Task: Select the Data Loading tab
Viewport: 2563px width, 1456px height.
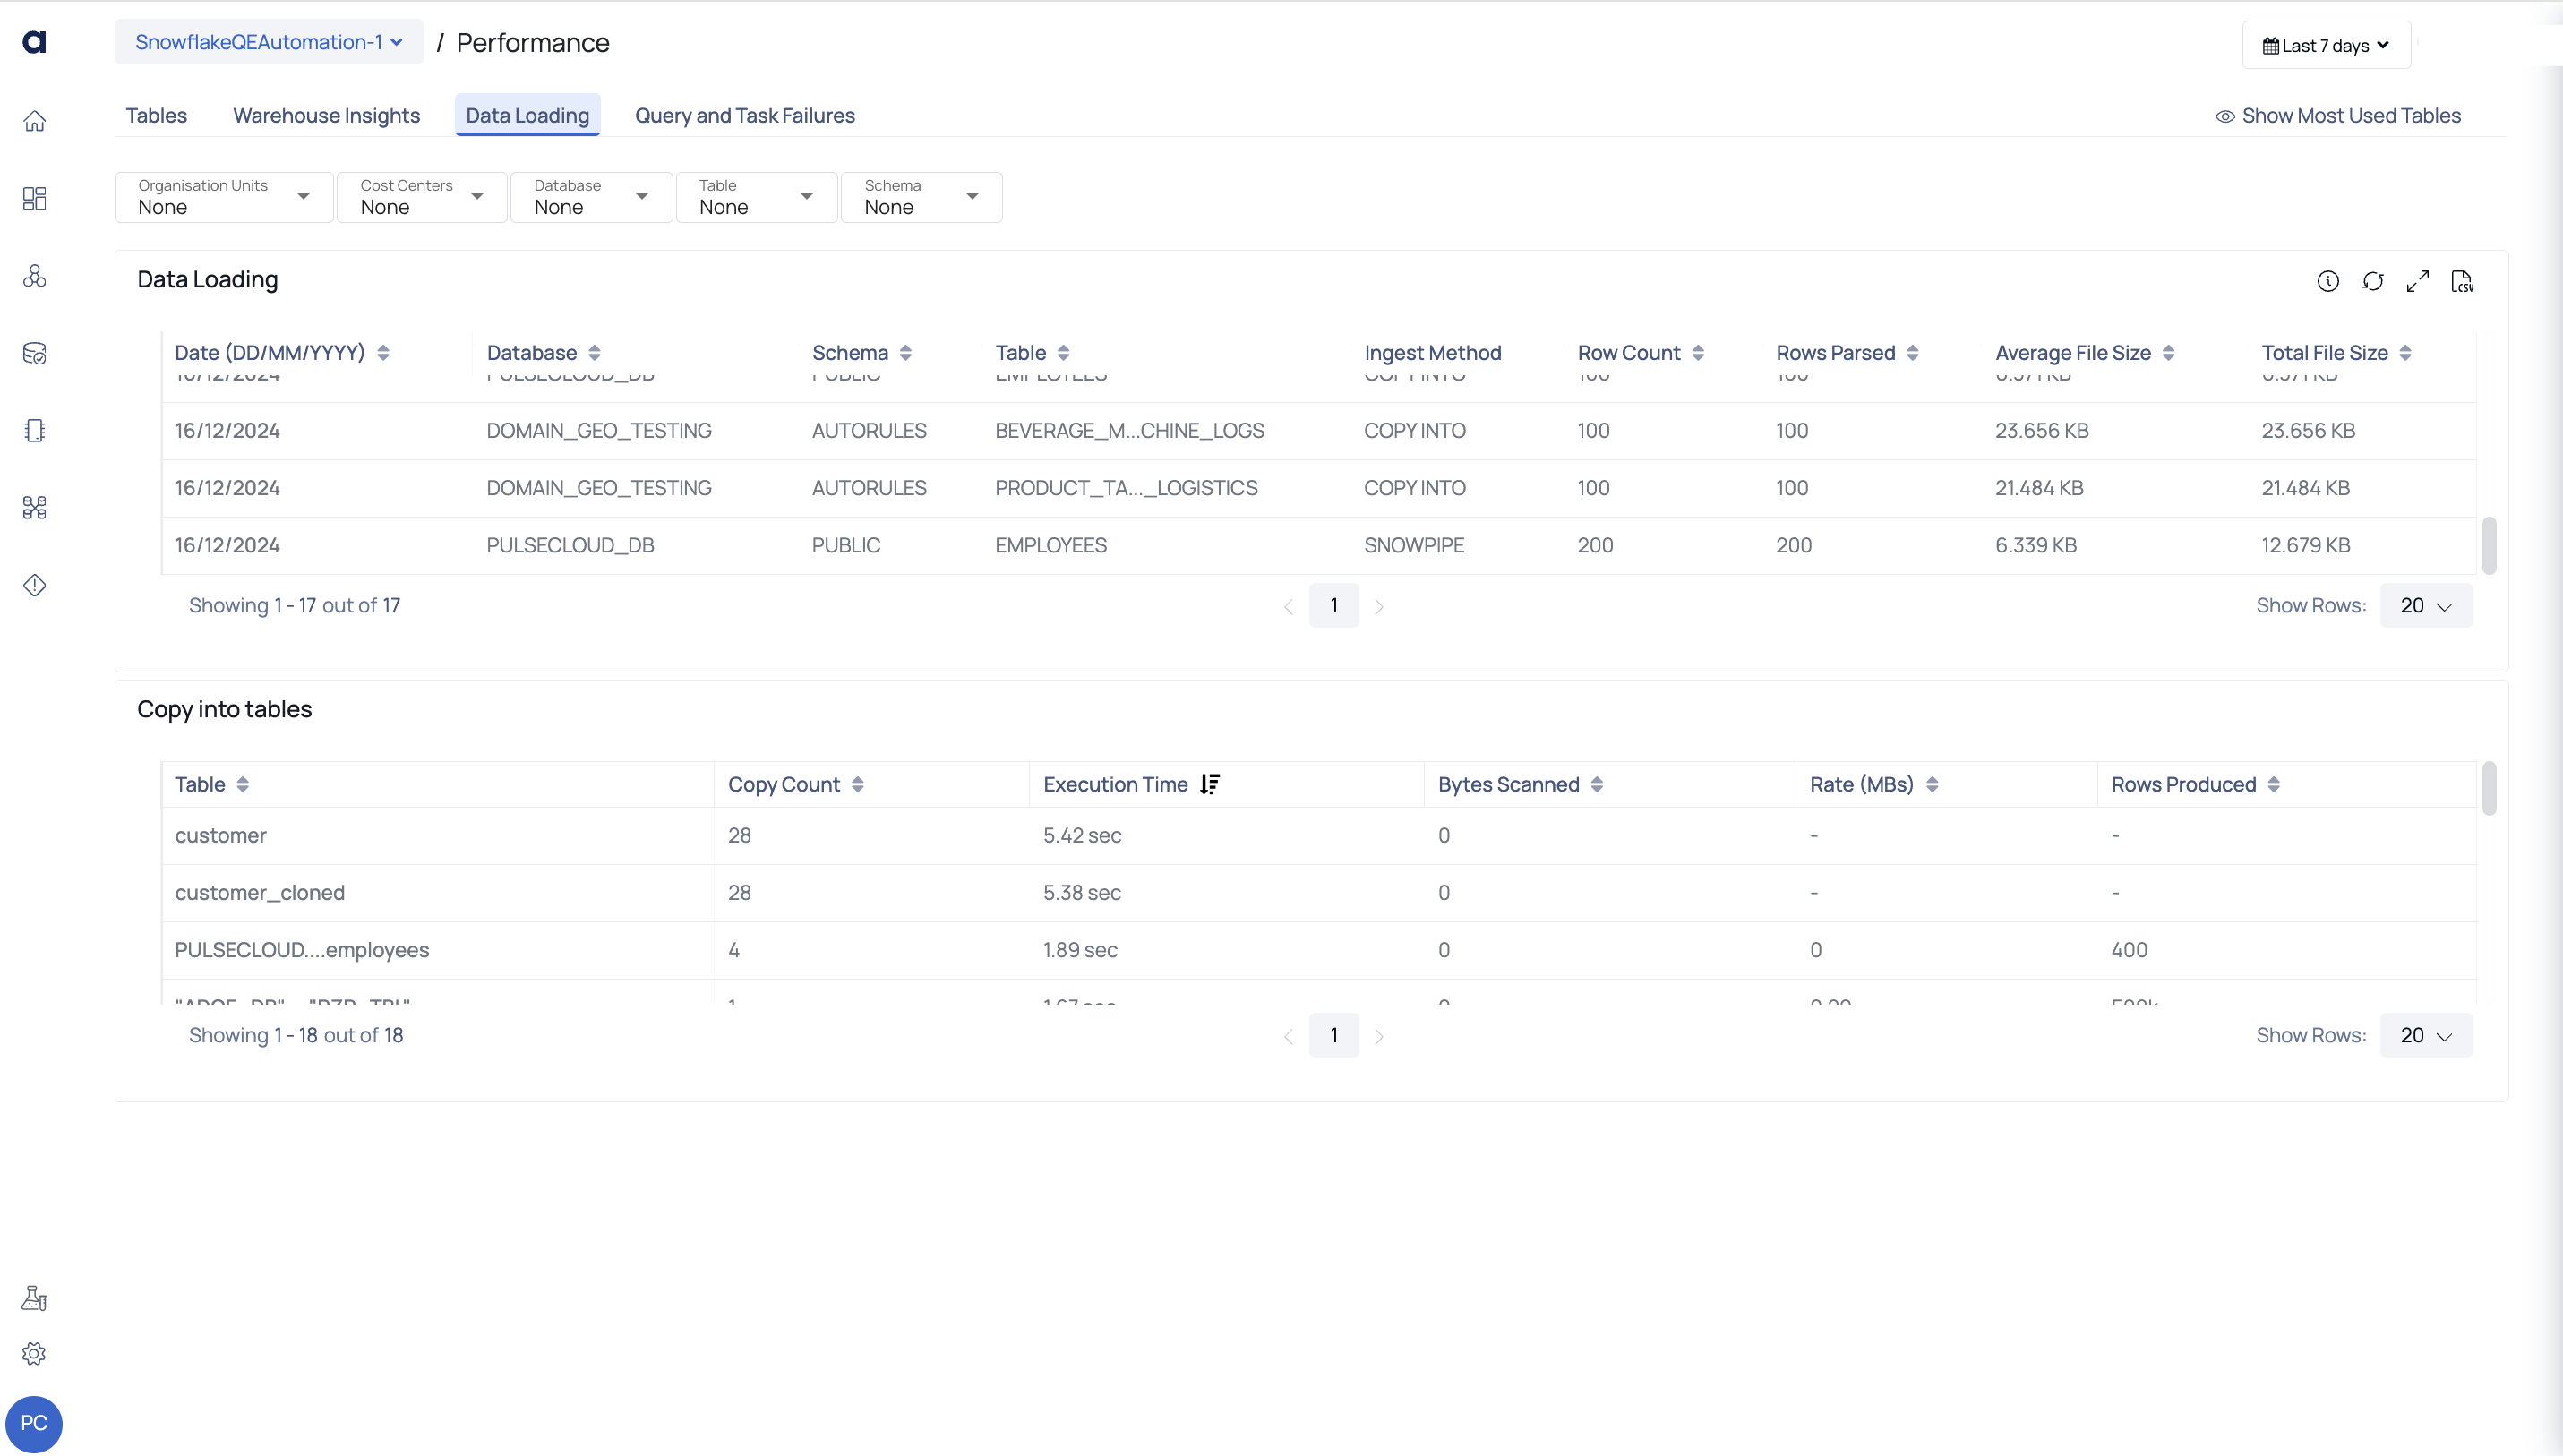Action: (527, 116)
